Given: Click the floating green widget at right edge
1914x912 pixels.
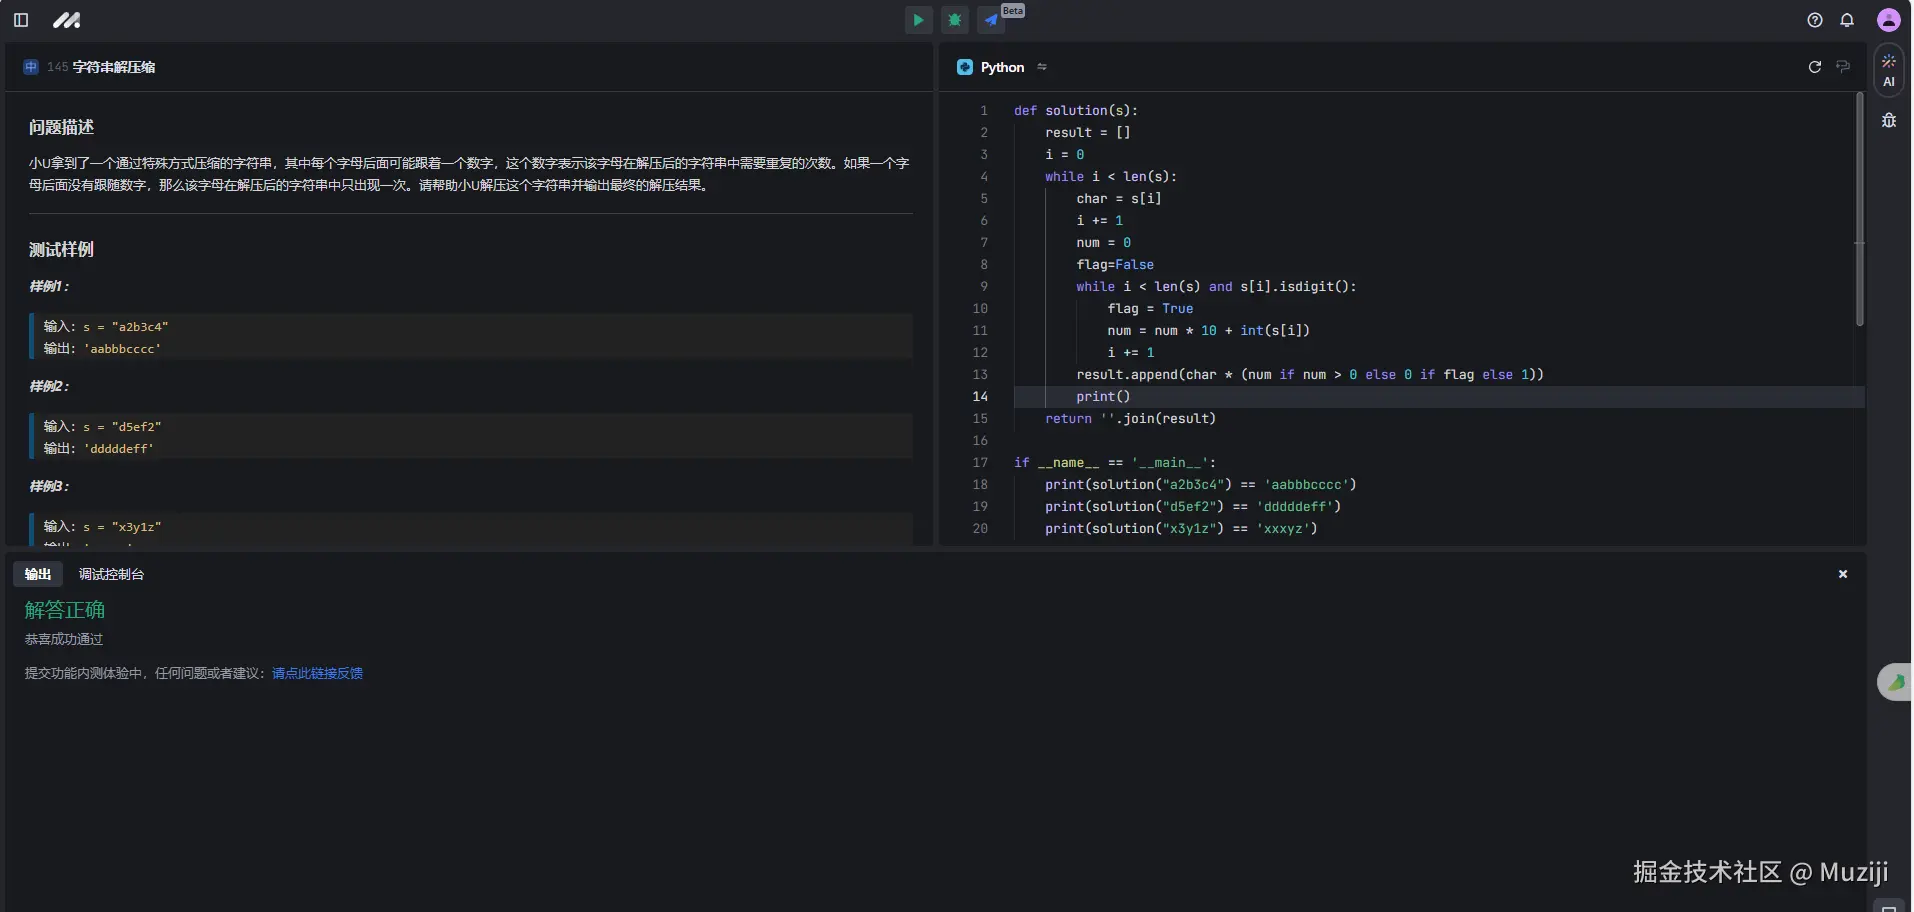Looking at the screenshot, I should 1894,682.
